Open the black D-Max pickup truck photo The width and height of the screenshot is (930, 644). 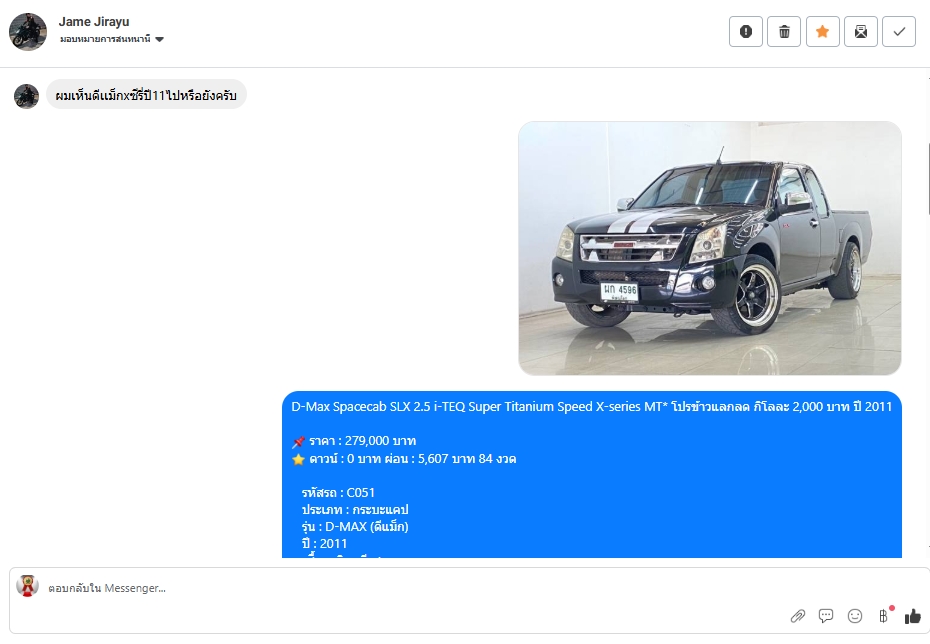(710, 248)
